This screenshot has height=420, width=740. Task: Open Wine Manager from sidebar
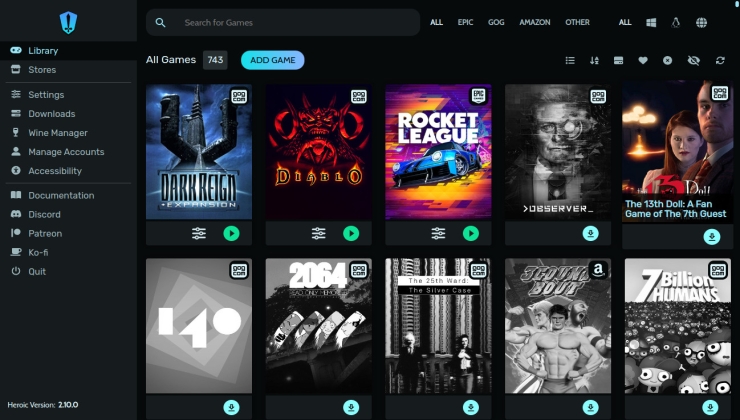pyautogui.click(x=58, y=133)
